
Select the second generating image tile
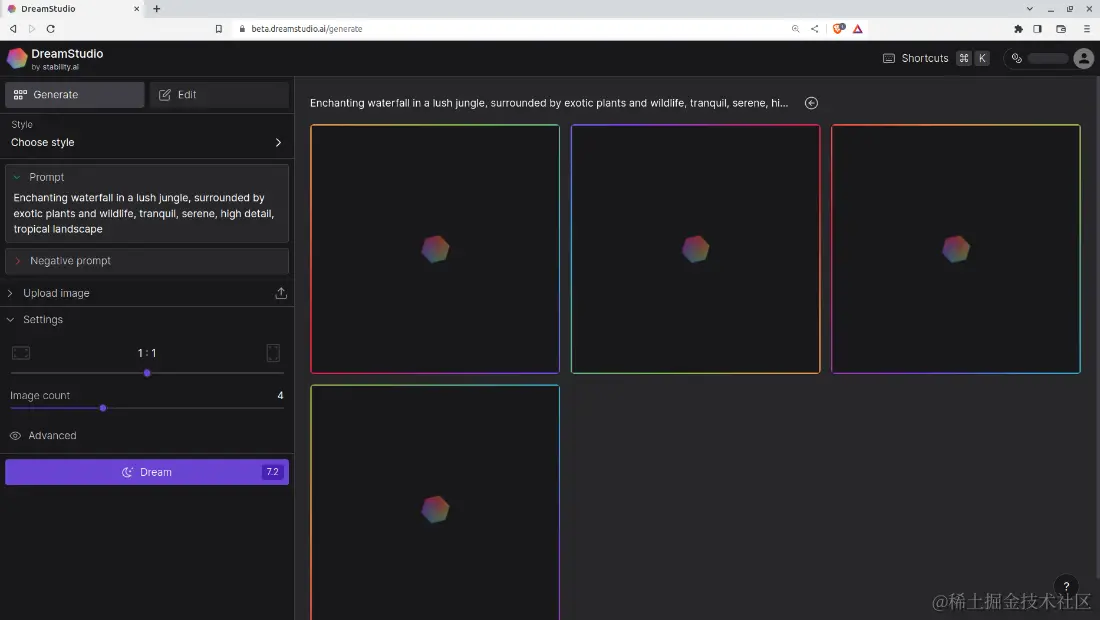[695, 249]
